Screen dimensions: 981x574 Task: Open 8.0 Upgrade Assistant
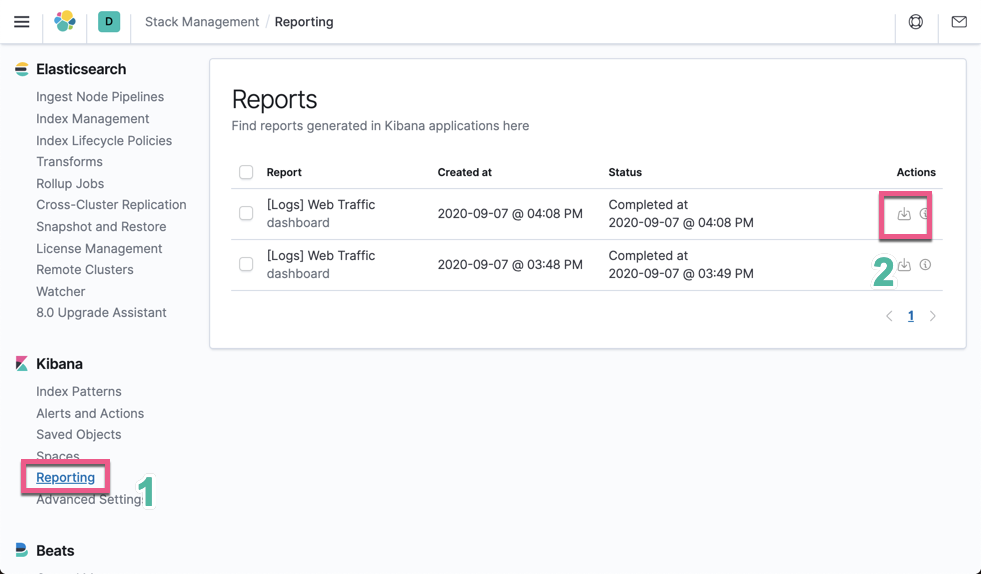pos(101,312)
